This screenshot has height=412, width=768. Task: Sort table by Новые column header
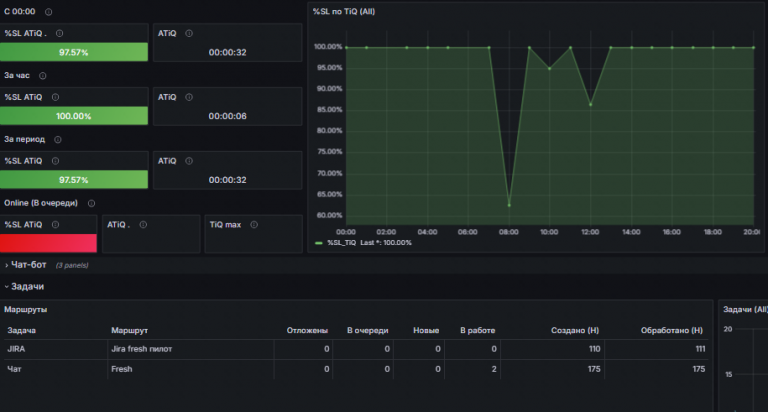click(426, 330)
